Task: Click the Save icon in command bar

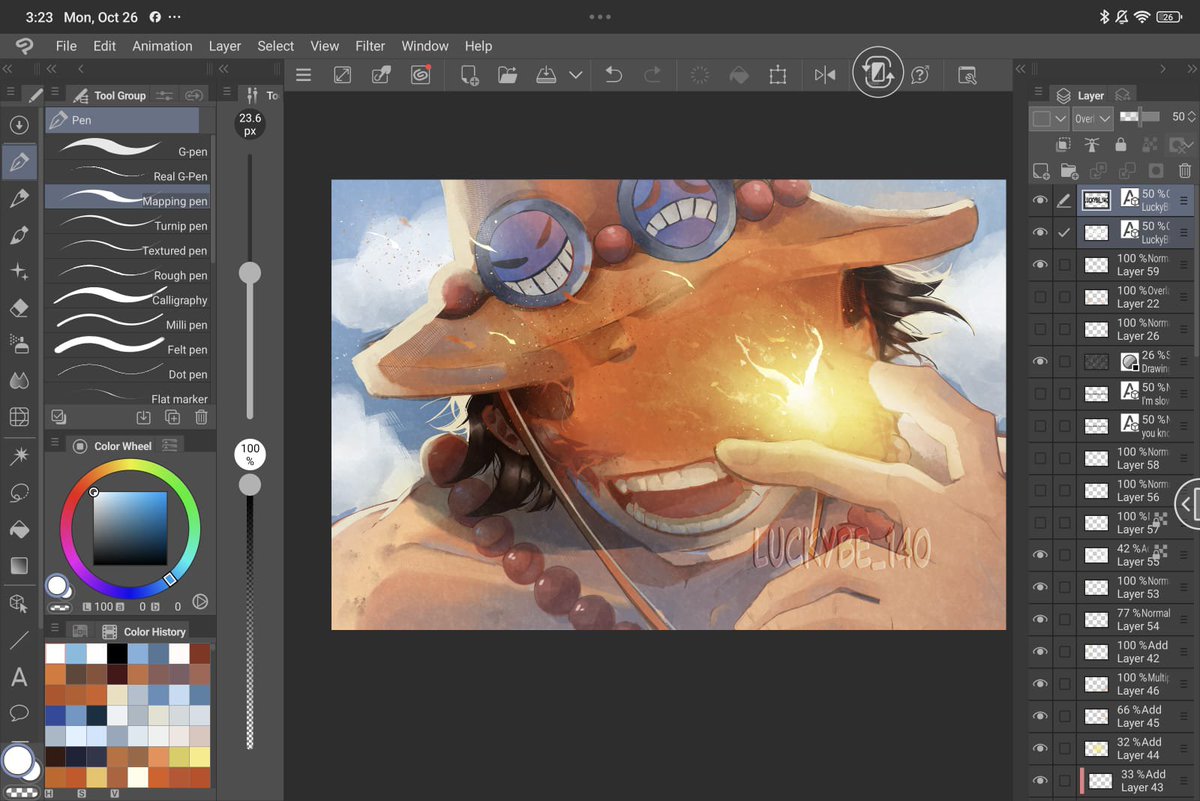Action: 545,75
